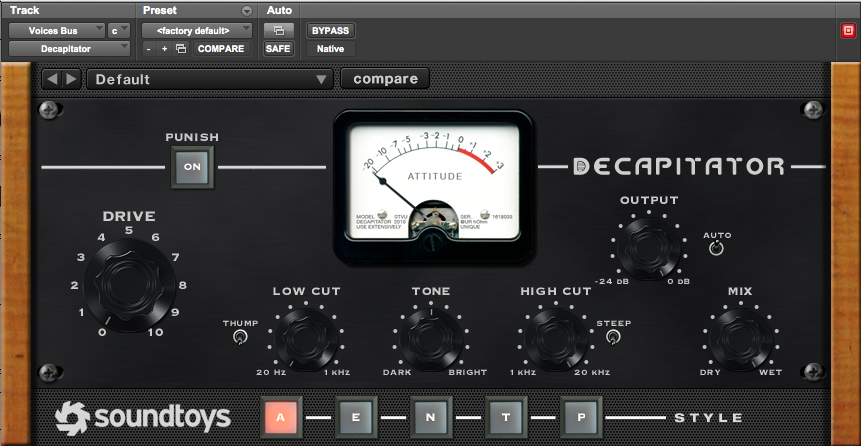Click the '20 KHZ' high cut label

click(592, 372)
